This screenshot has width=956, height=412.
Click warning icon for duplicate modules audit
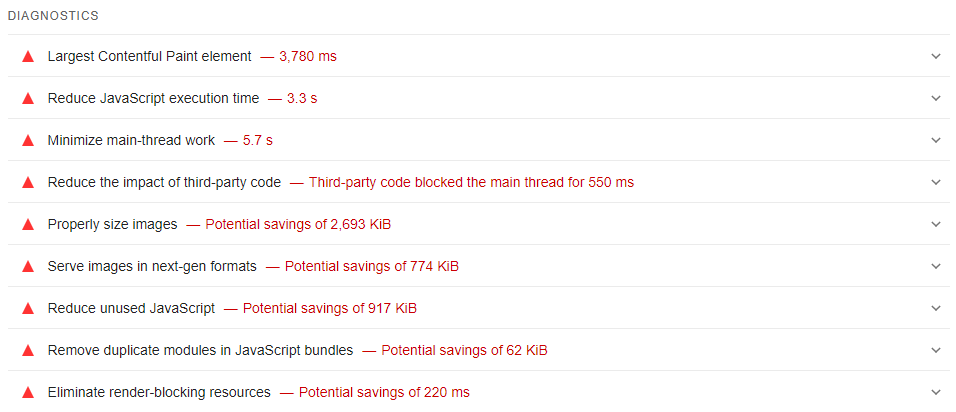pos(28,350)
